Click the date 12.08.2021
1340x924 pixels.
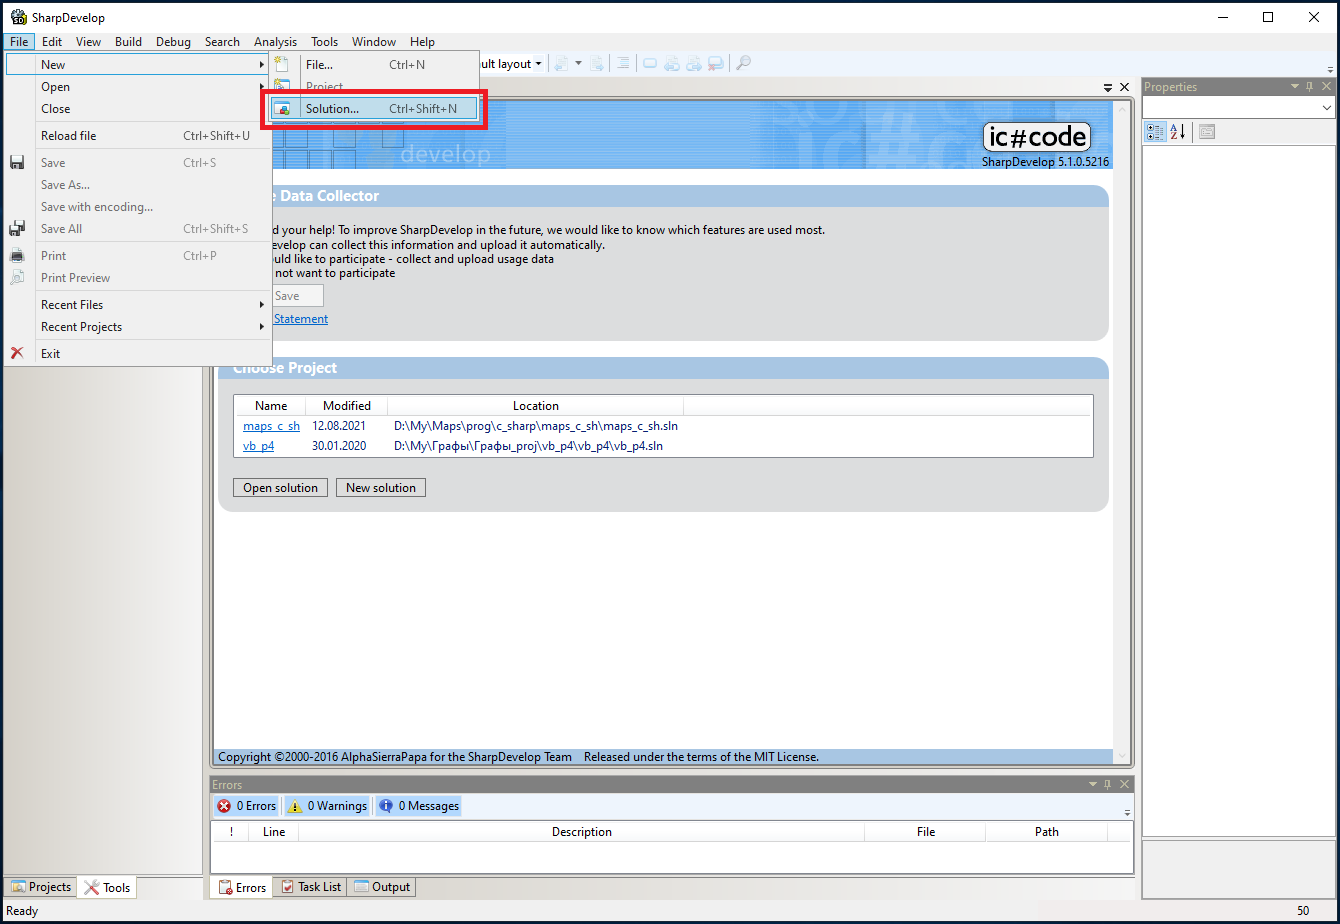click(341, 426)
